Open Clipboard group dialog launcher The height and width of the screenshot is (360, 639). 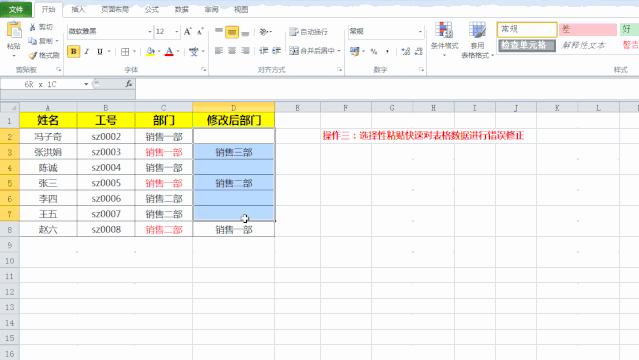tap(59, 70)
